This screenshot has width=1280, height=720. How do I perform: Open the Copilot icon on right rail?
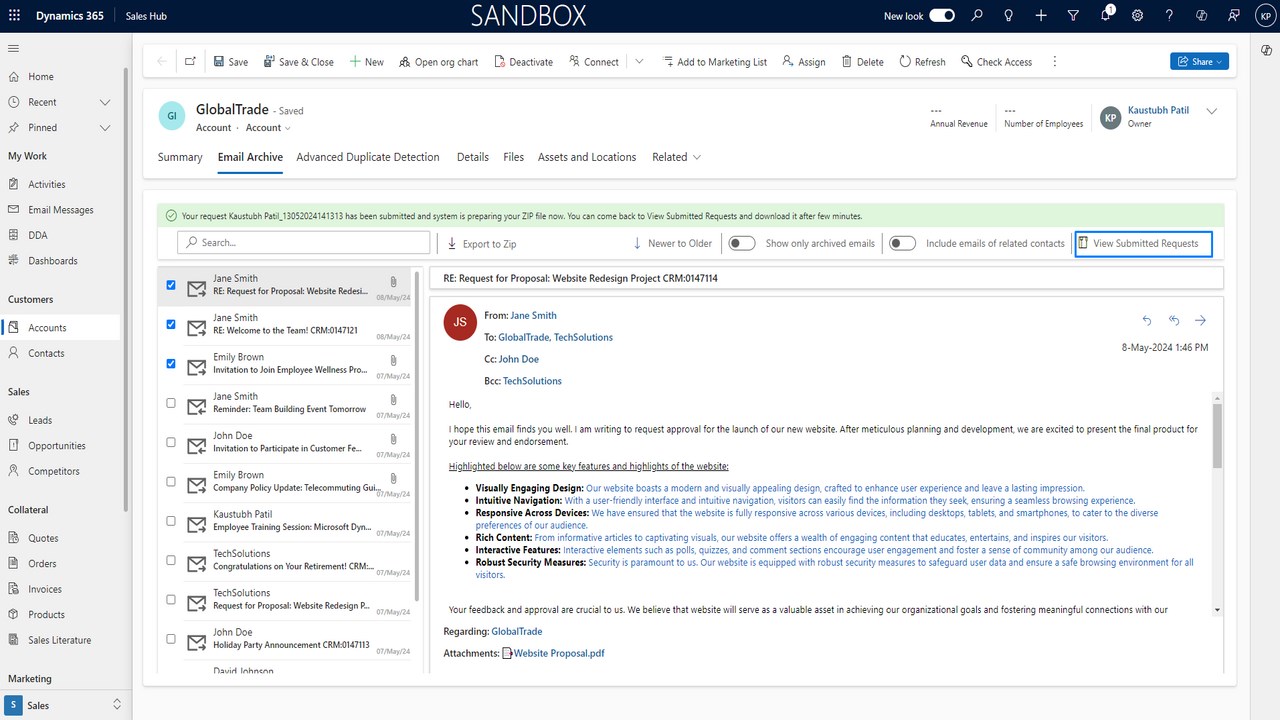[1267, 50]
